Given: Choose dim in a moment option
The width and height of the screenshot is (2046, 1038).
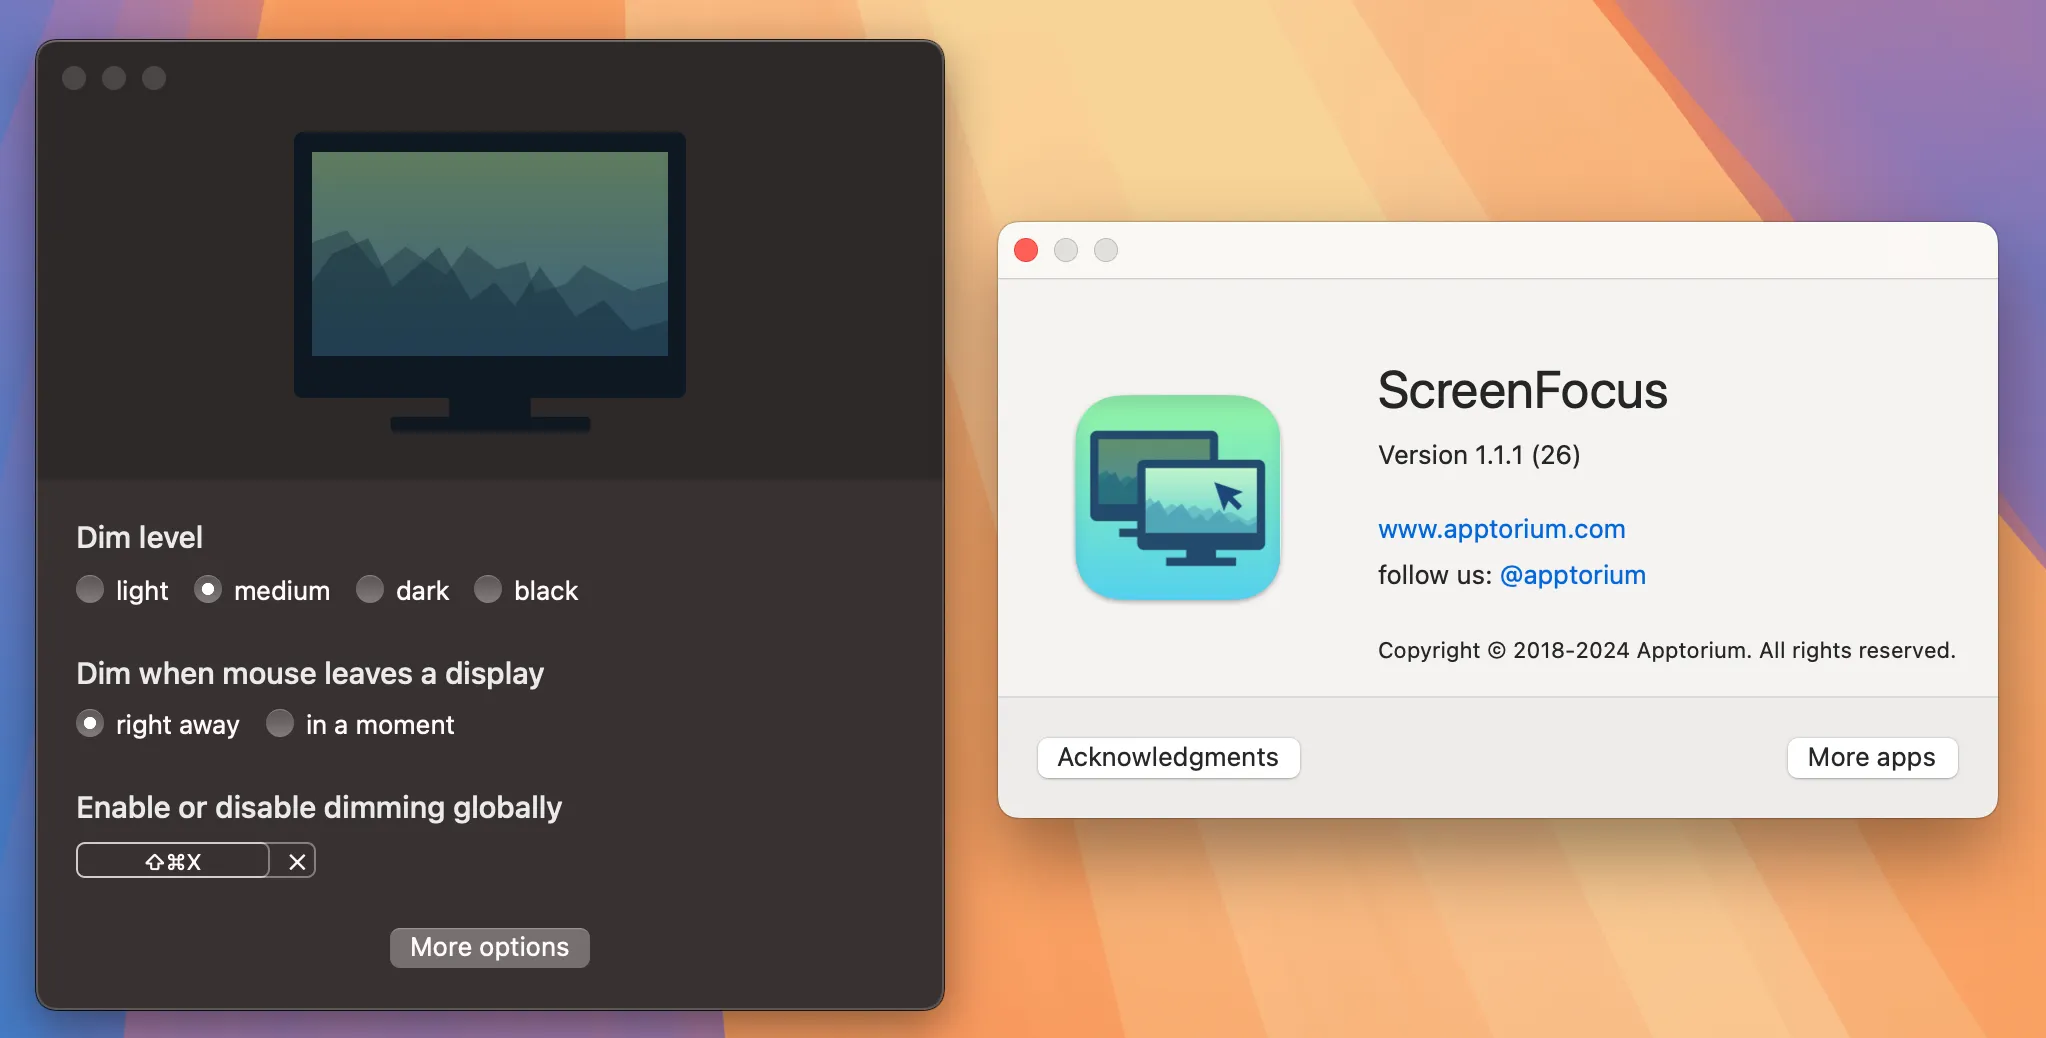Looking at the screenshot, I should coord(280,723).
